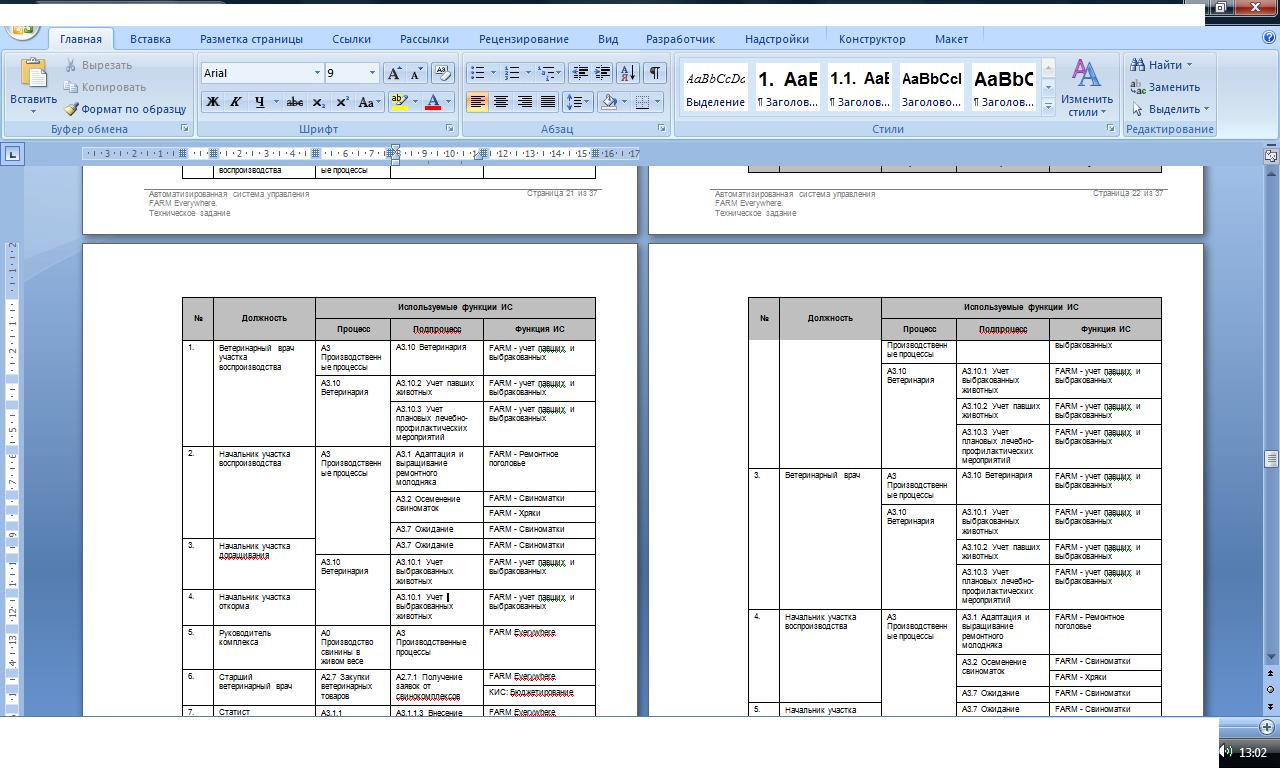Click the Grow Font icon

click(x=395, y=73)
